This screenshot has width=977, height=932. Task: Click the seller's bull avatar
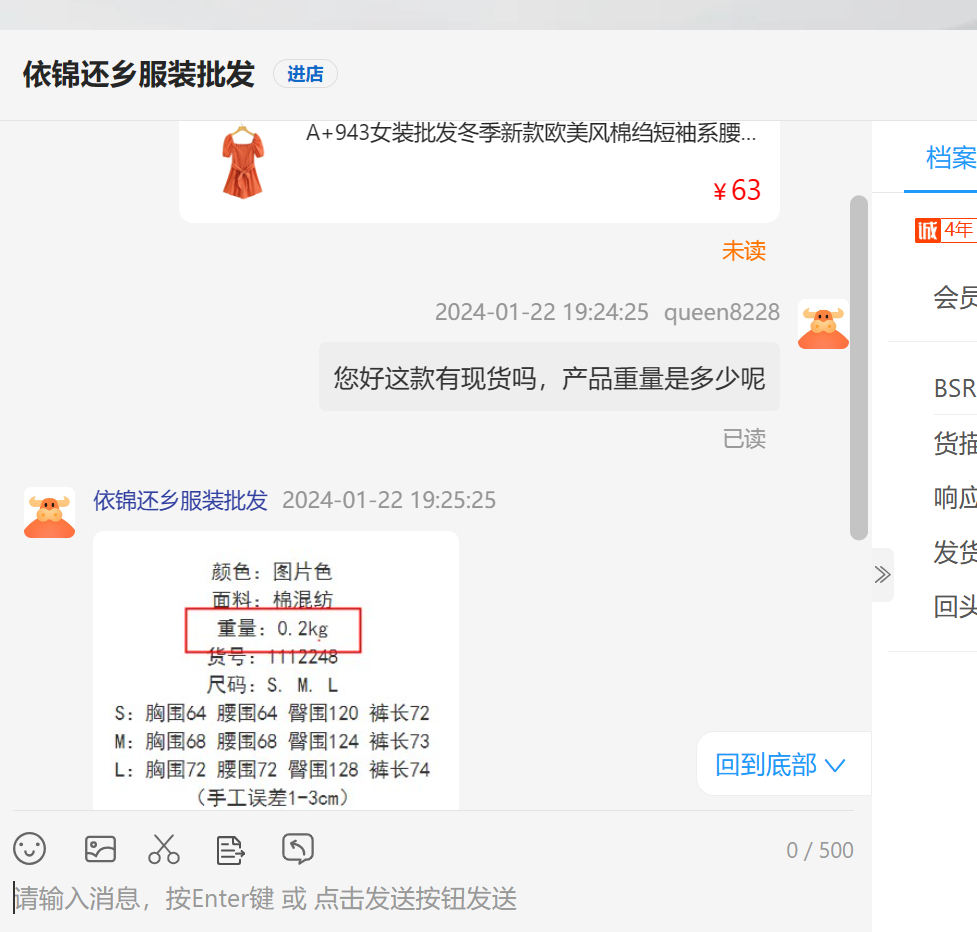pyautogui.click(x=49, y=513)
